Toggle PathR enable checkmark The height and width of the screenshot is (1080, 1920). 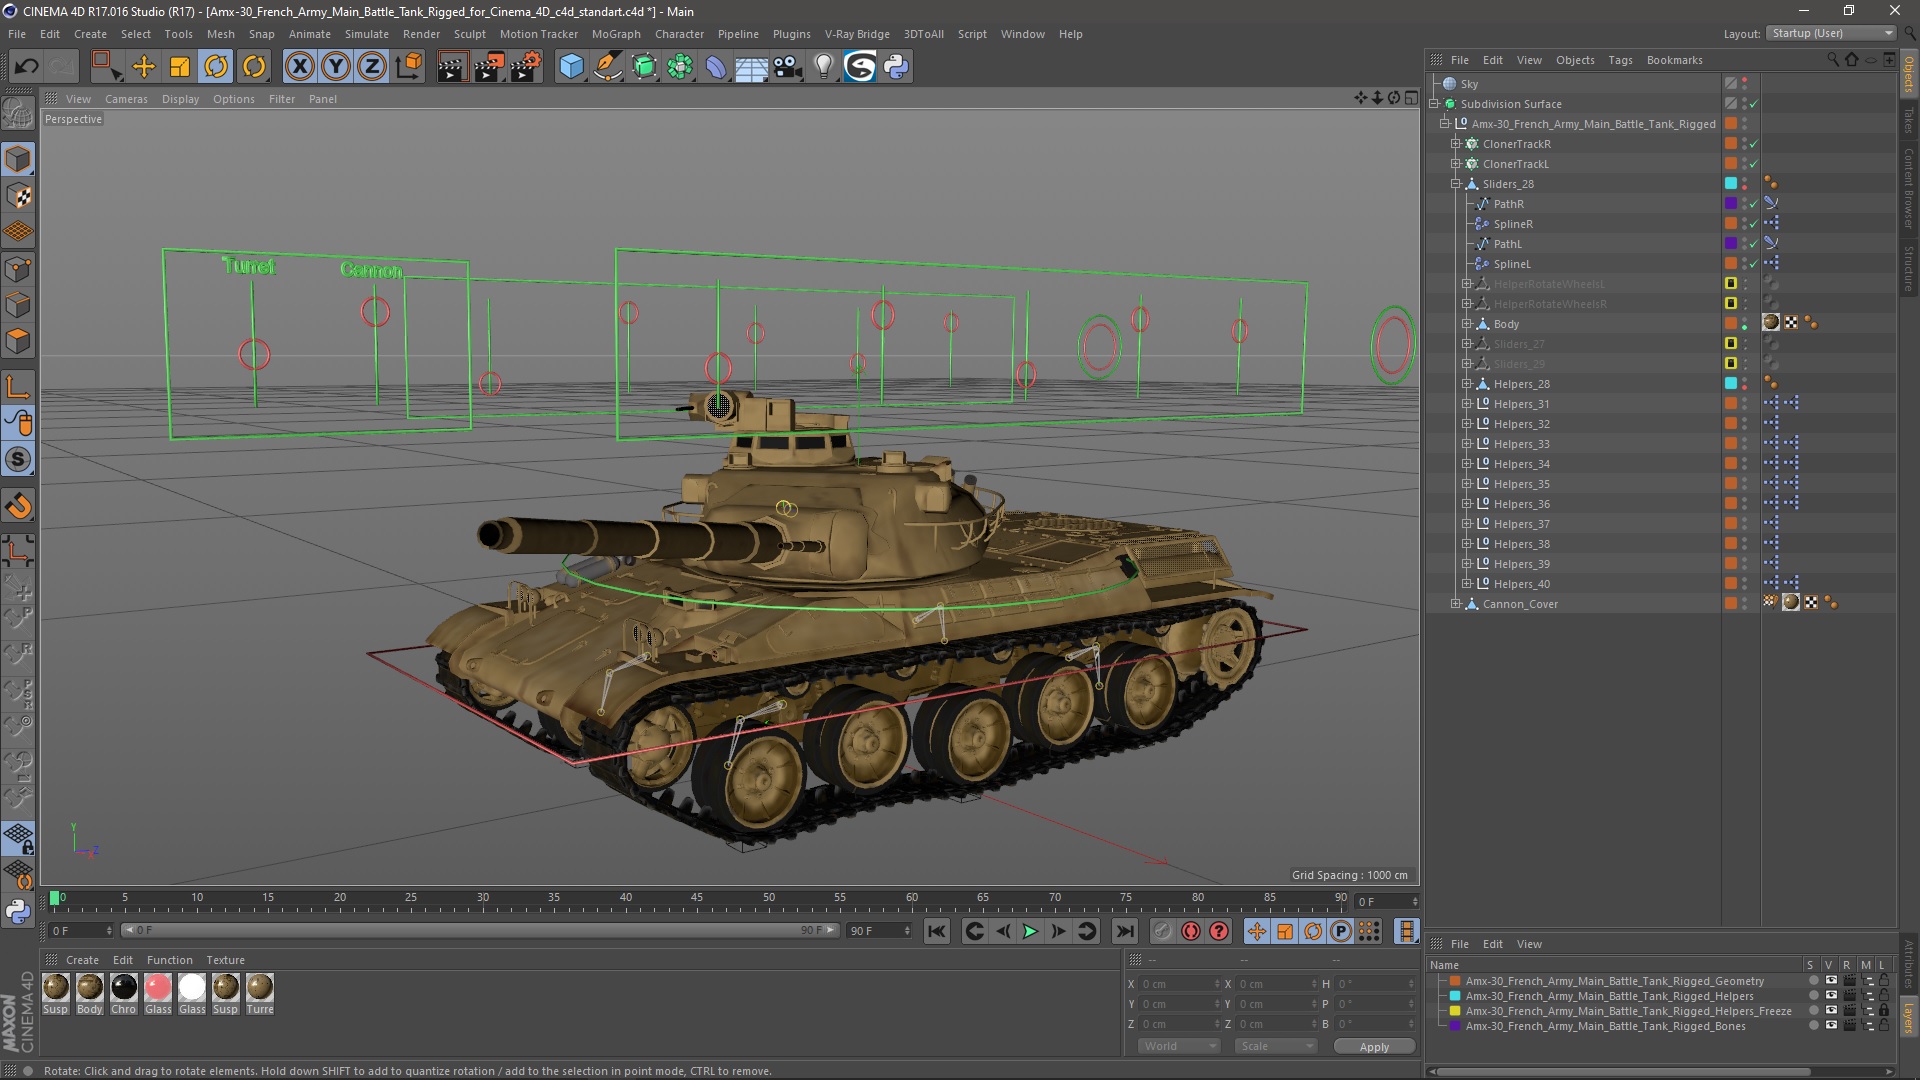(x=1753, y=204)
